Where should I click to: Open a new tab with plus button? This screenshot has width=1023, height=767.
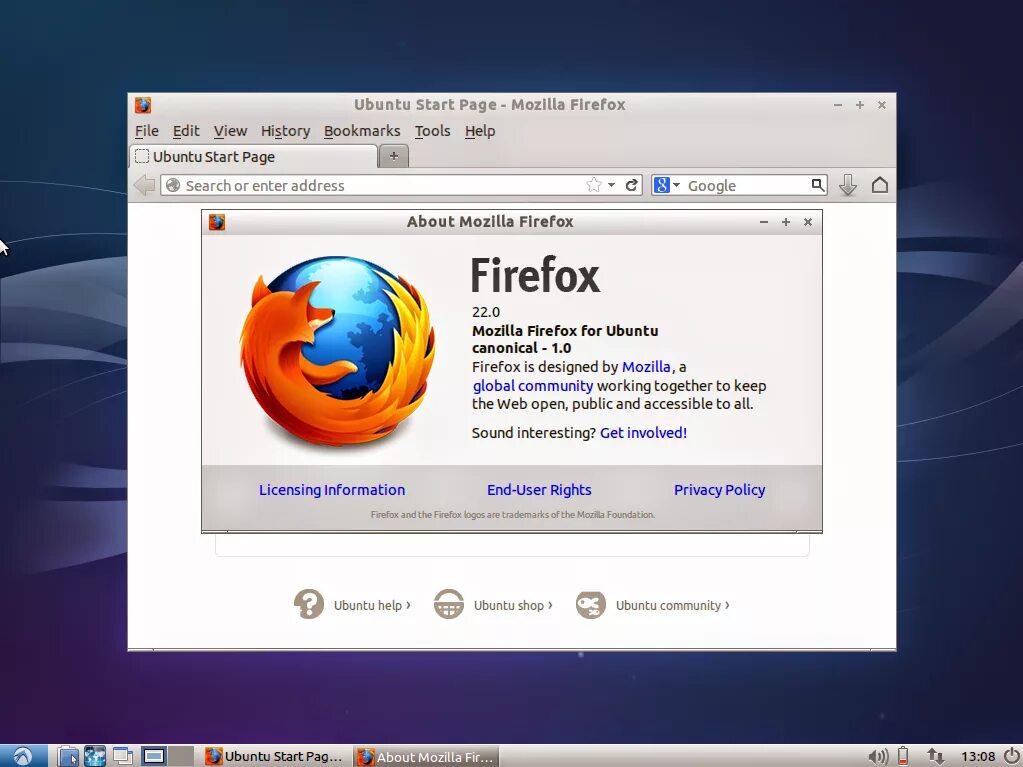click(x=393, y=156)
